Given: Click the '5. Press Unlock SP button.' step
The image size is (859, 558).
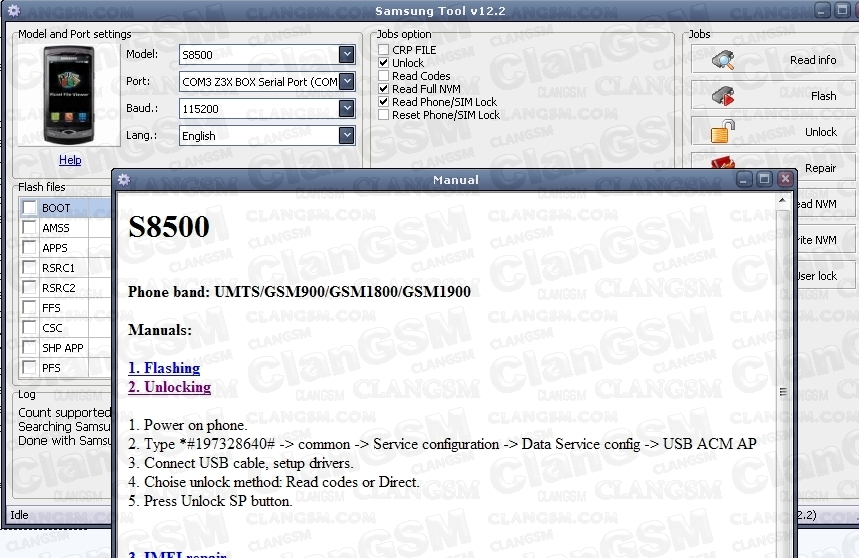Looking at the screenshot, I should coord(210,501).
